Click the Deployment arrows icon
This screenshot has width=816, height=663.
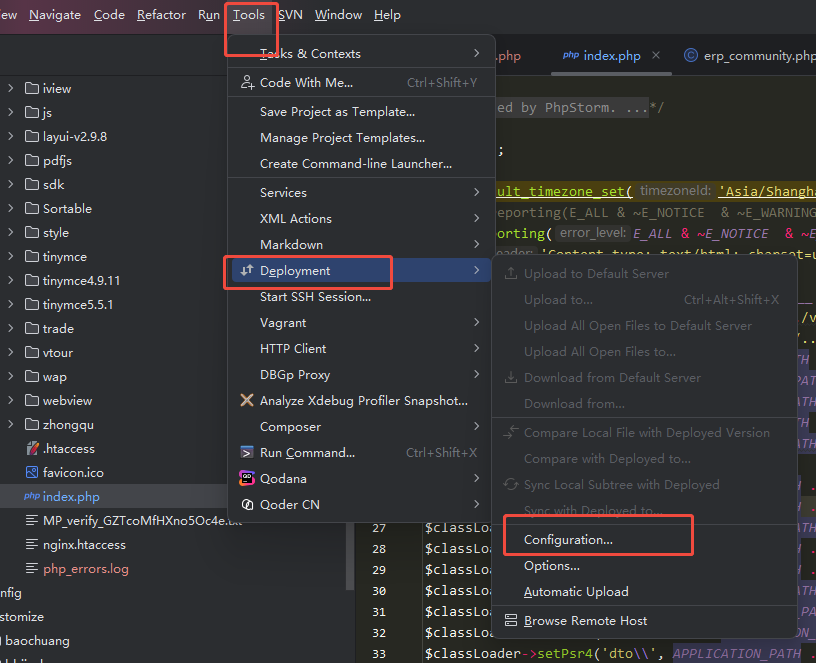pyautogui.click(x=247, y=270)
